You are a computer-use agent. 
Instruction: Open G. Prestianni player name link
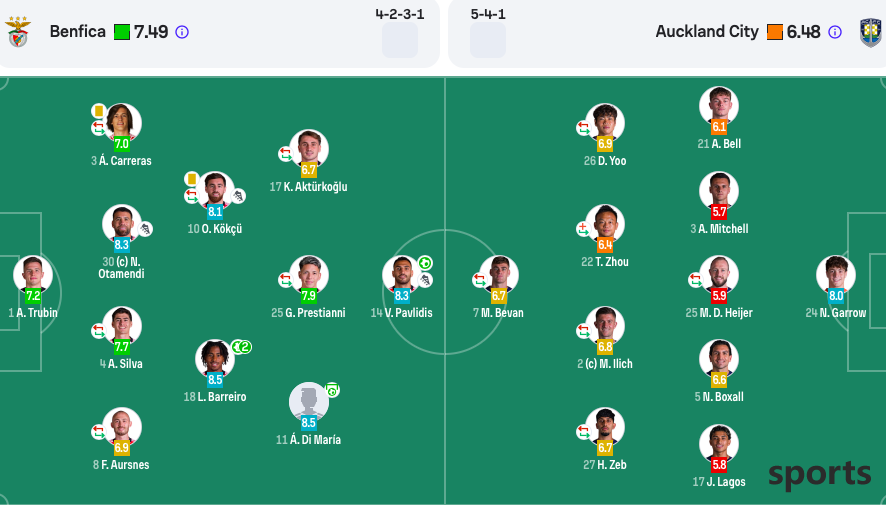[x=308, y=313]
